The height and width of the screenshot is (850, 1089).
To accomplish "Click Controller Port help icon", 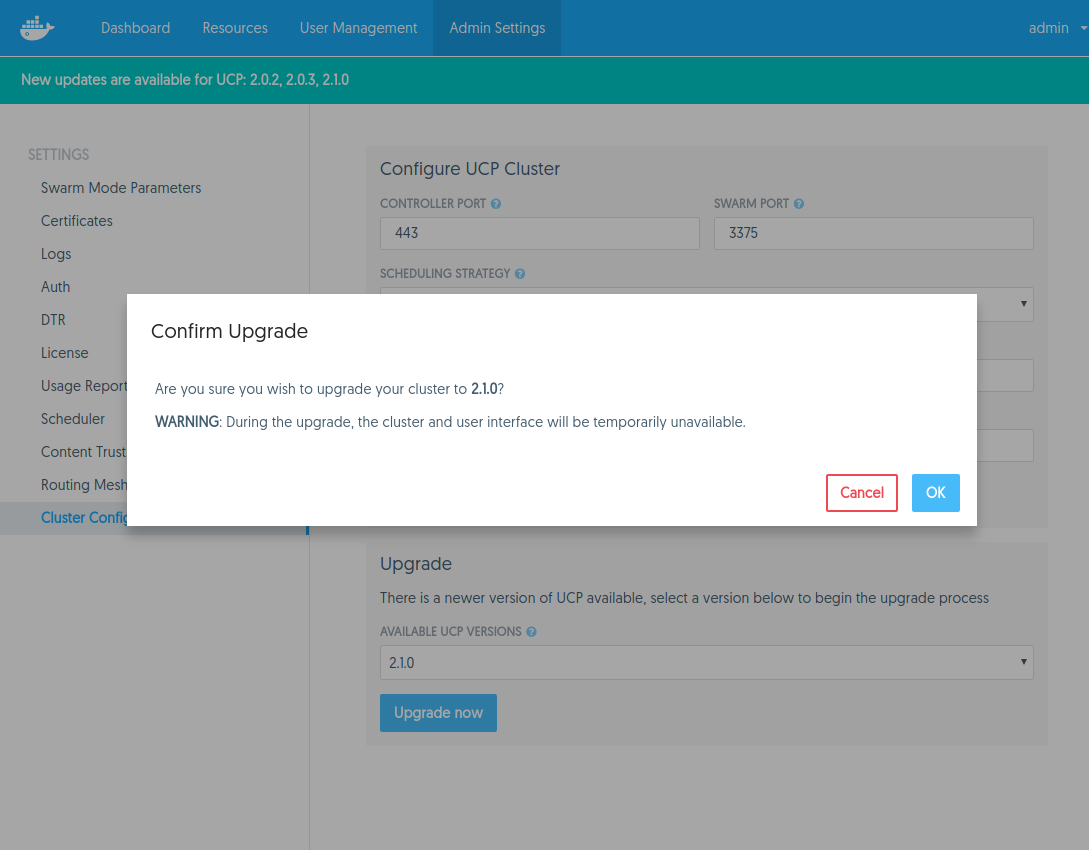I will (x=496, y=204).
